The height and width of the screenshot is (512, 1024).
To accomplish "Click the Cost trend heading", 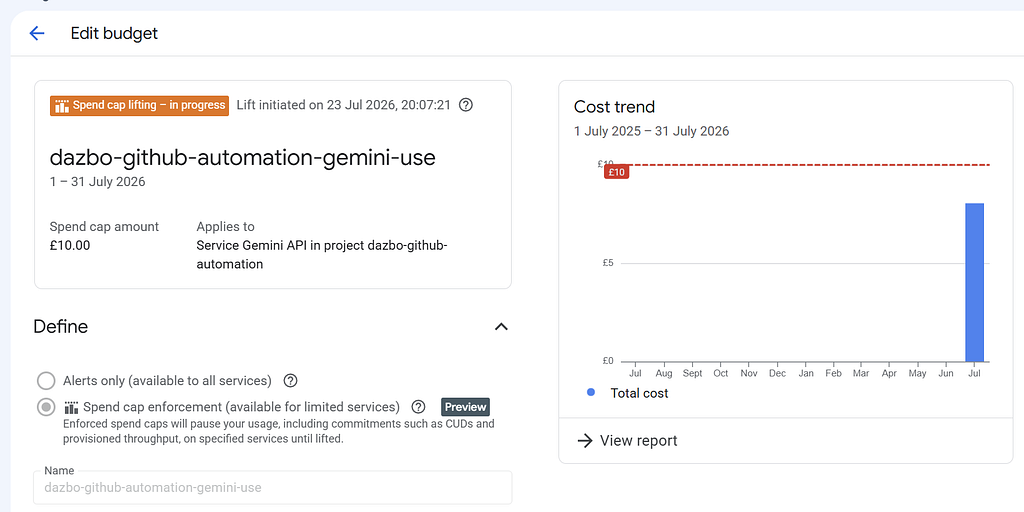I will (614, 106).
